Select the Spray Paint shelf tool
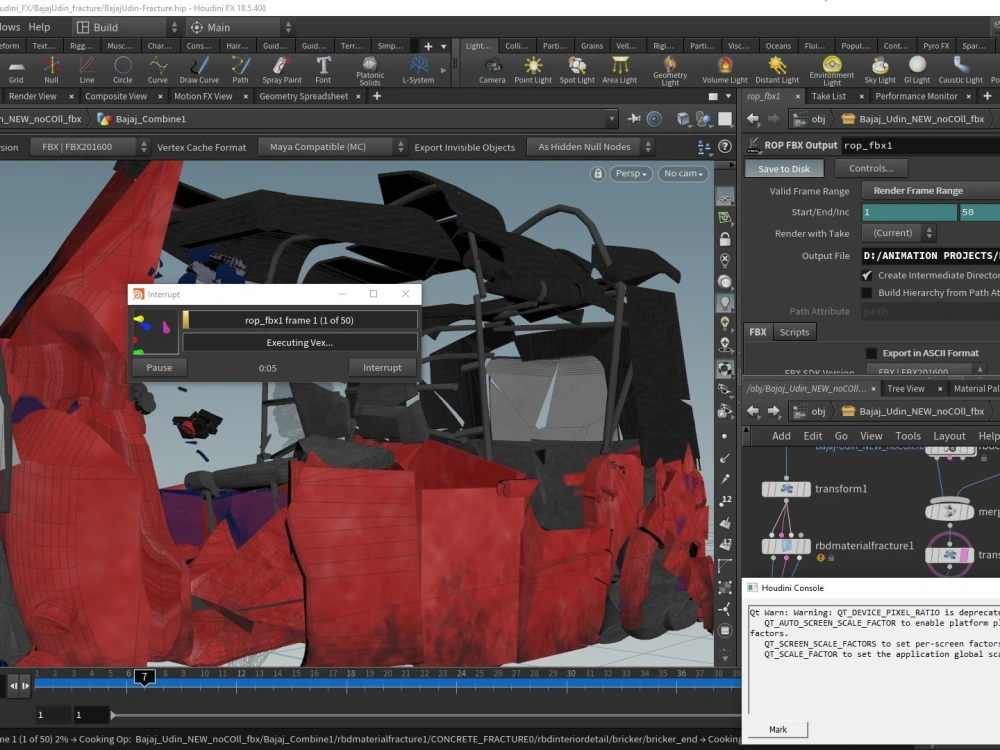Screen dimensions: 1000x750 coord(282,69)
